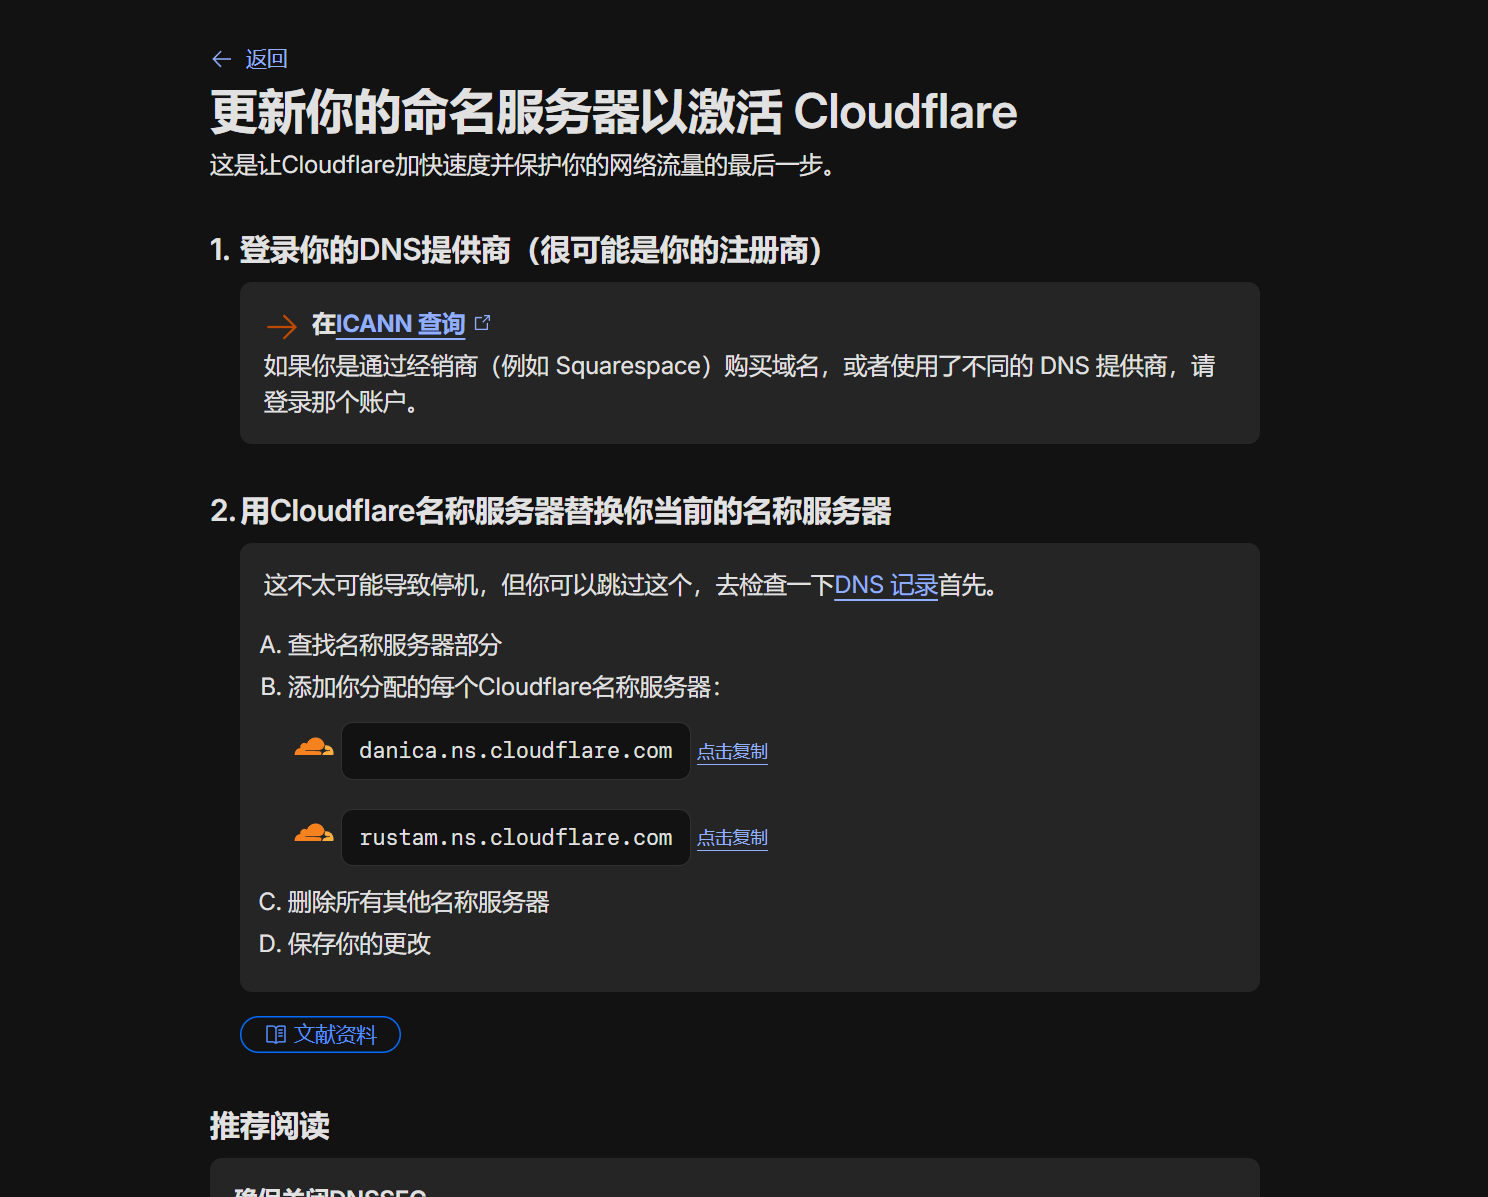The image size is (1488, 1197).
Task: Copy danica nameserver via 点击复制
Action: pos(732,751)
